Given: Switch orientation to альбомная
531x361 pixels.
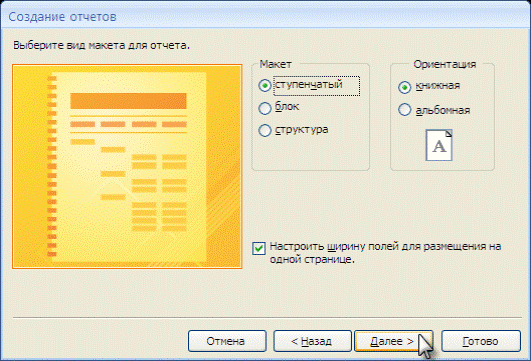Looking at the screenshot, I should [404, 110].
